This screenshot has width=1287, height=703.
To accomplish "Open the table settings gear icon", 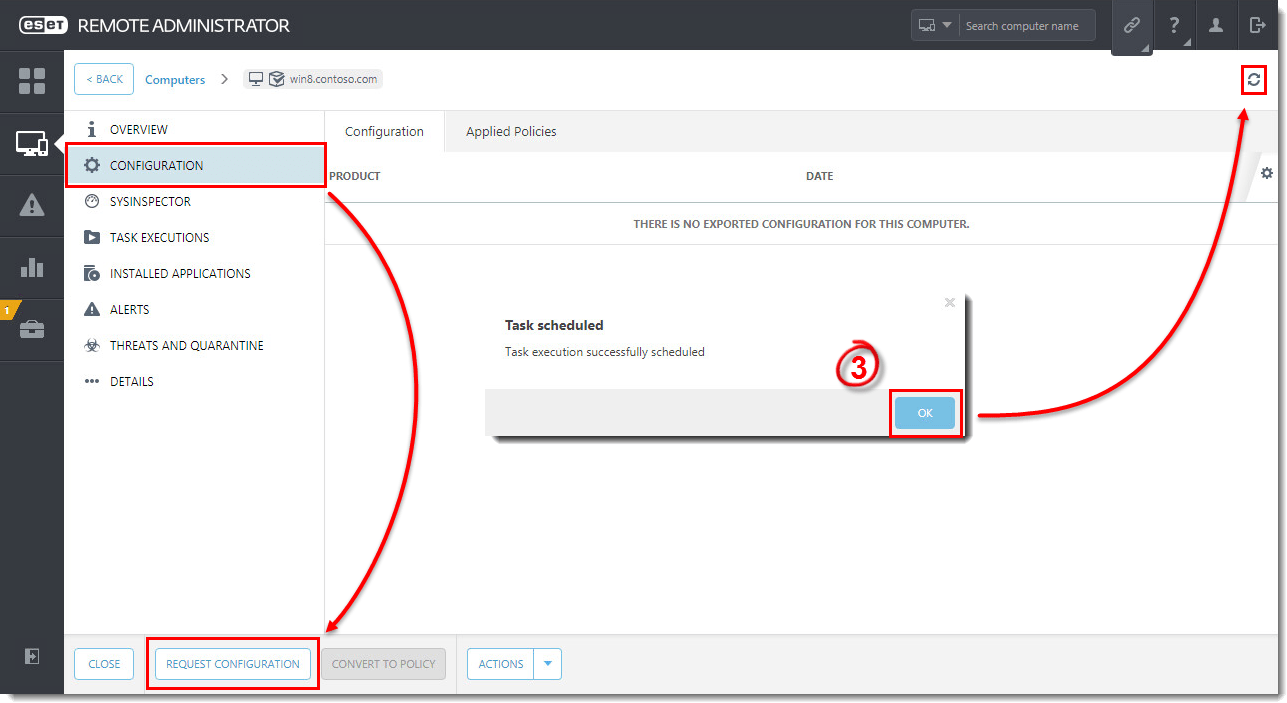I will 1267,174.
